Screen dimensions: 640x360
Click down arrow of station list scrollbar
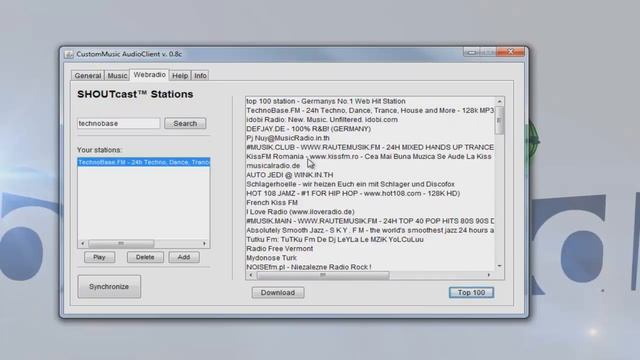[x=500, y=266]
